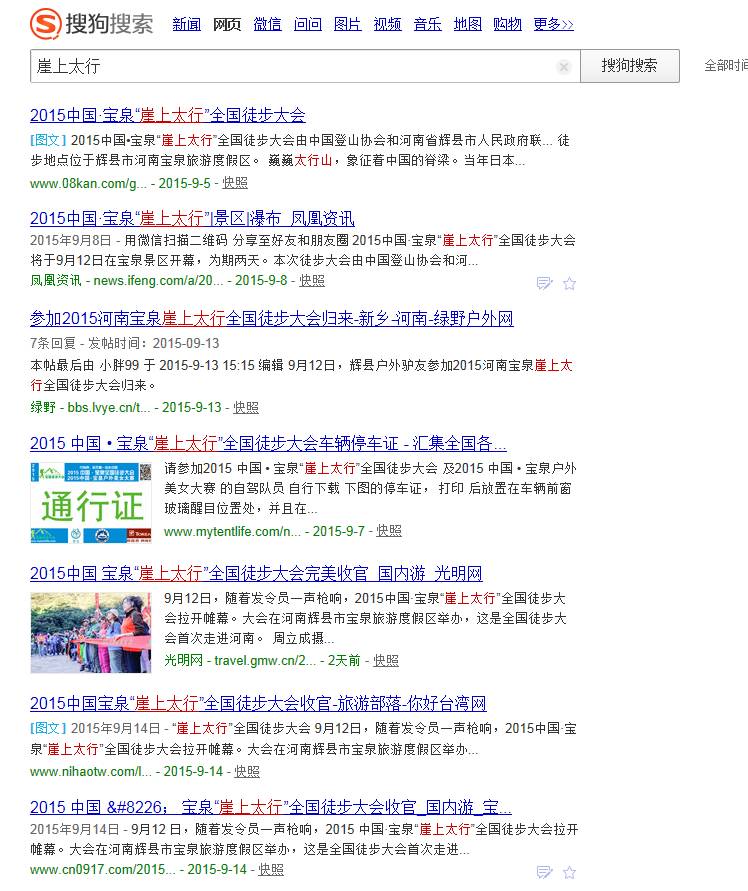Viewport: 748px width, 891px height.
Task: Click the star icon beside the 凤凰资讯 result
Action: point(570,283)
